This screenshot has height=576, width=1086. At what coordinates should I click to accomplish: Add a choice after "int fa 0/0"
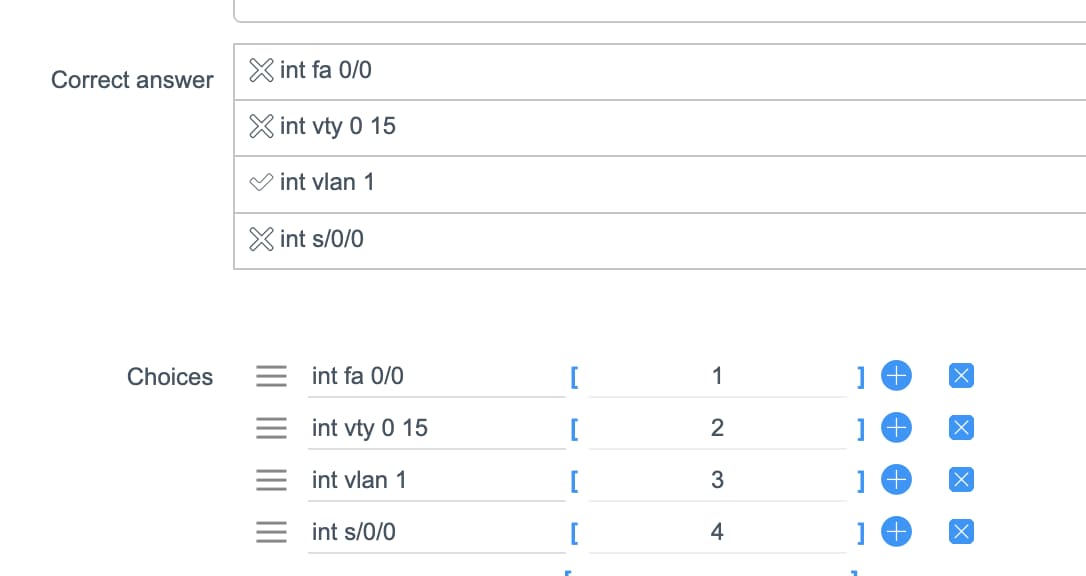coord(897,376)
